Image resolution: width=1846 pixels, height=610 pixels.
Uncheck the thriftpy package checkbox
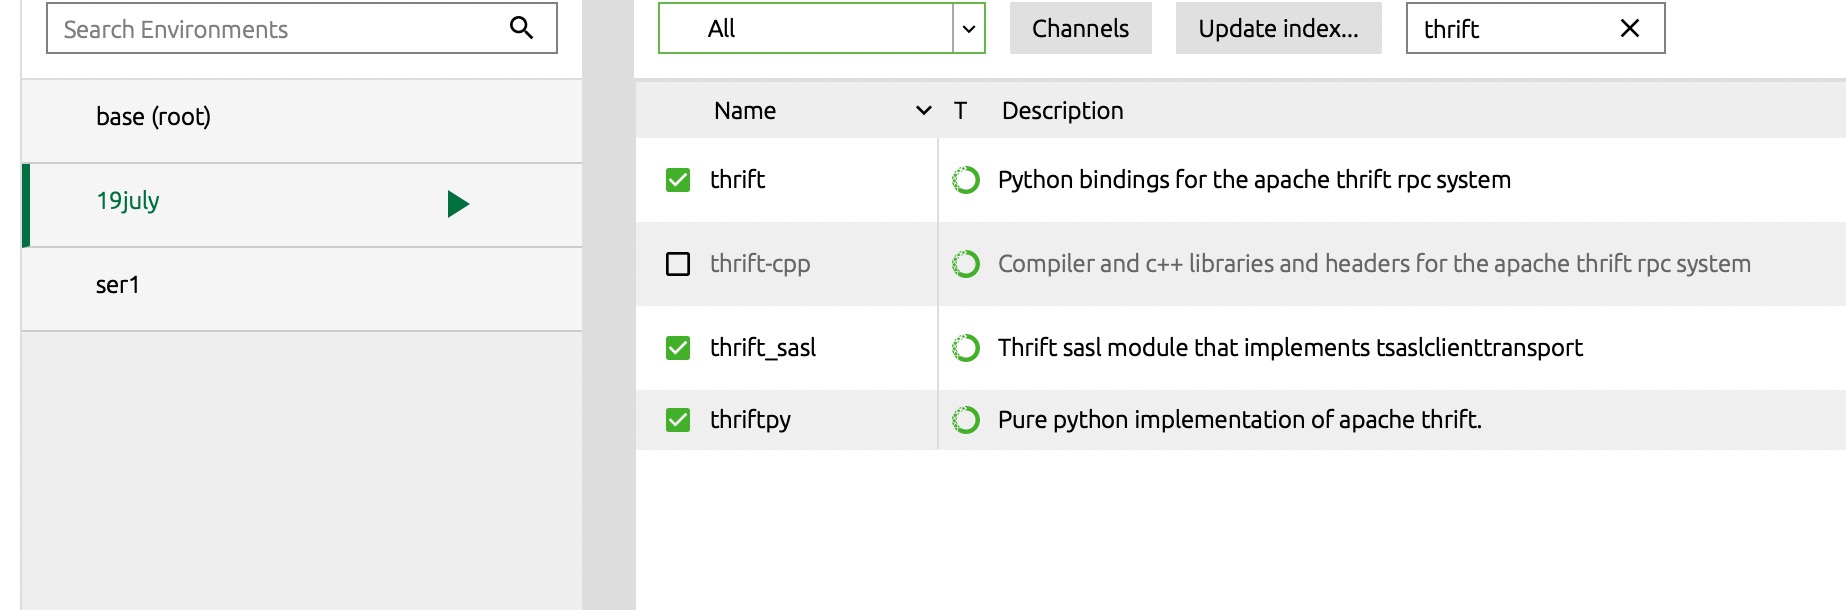point(678,420)
